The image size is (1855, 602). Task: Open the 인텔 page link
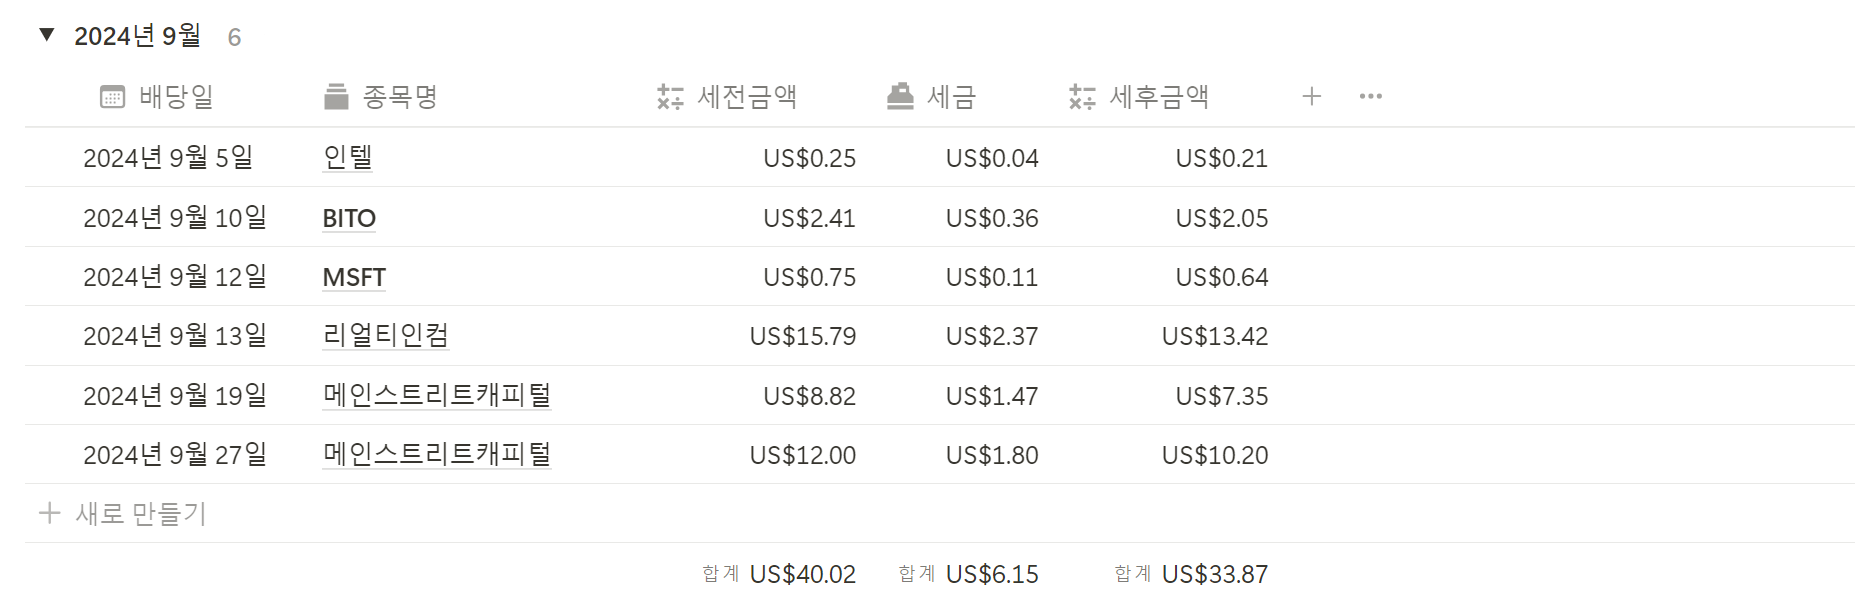tap(347, 157)
